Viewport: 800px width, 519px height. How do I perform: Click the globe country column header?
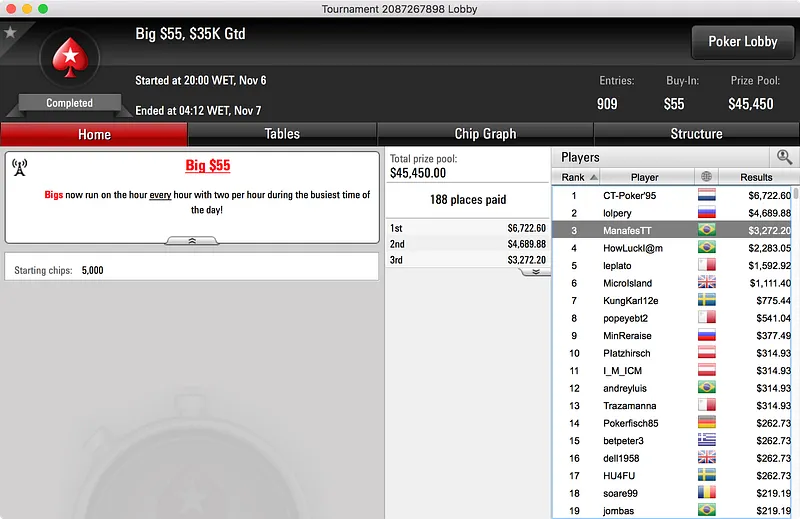(x=706, y=177)
